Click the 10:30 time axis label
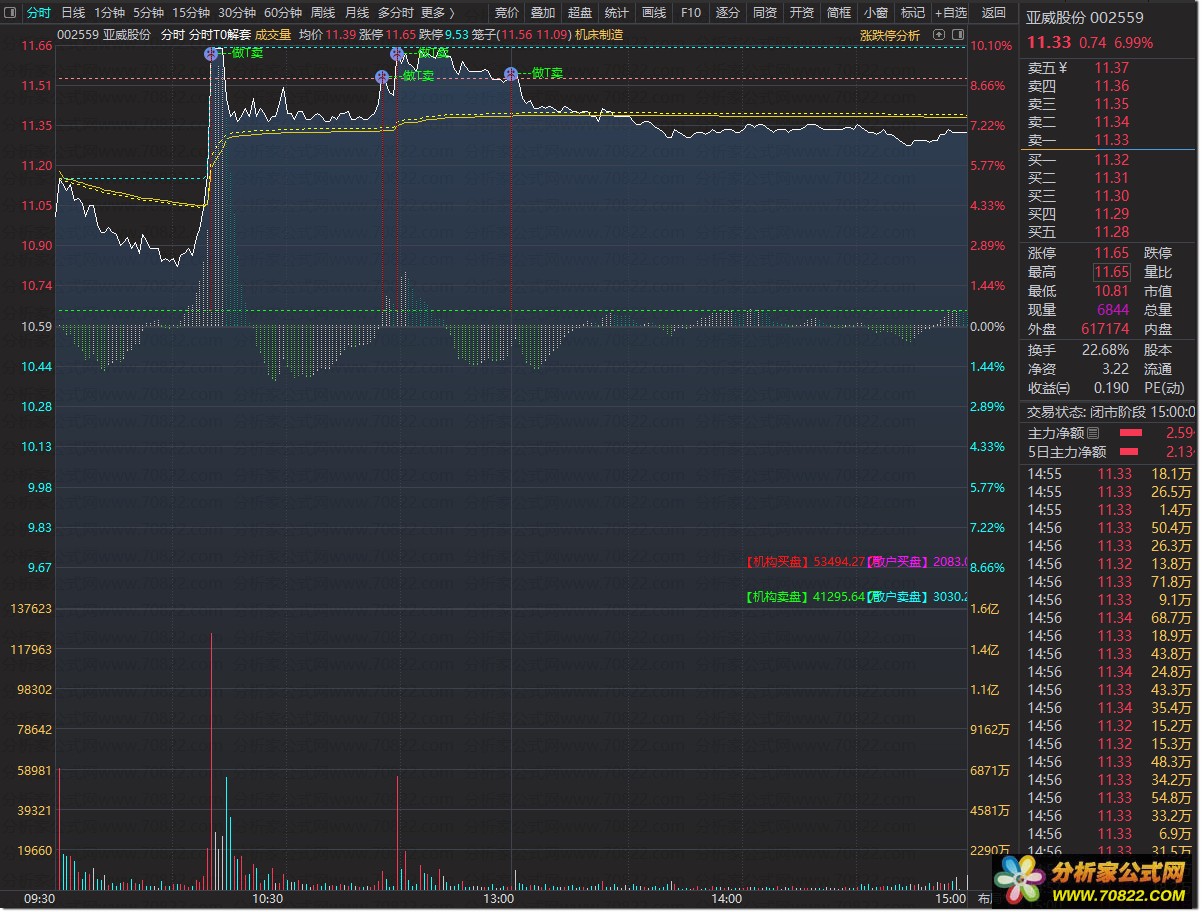 [267, 899]
